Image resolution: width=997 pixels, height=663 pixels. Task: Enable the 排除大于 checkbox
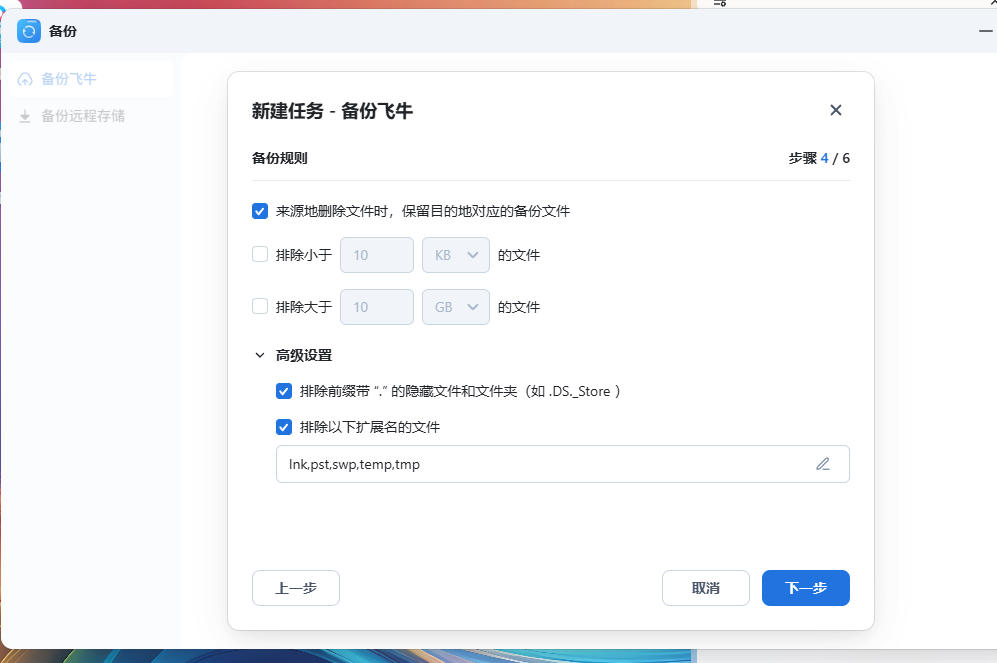pyautogui.click(x=260, y=307)
